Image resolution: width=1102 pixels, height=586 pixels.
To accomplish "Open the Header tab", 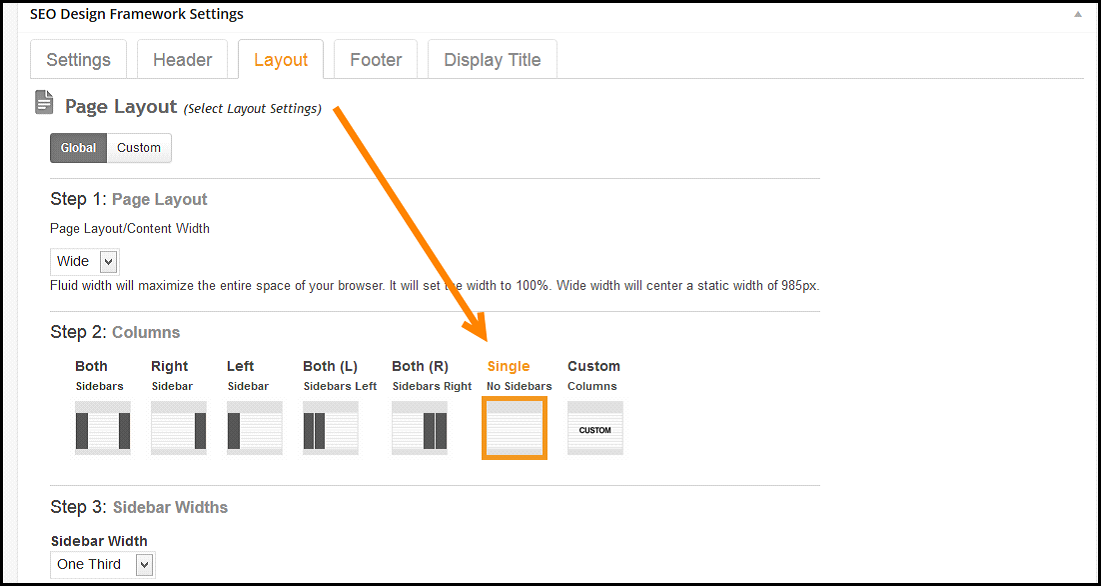I will point(183,60).
